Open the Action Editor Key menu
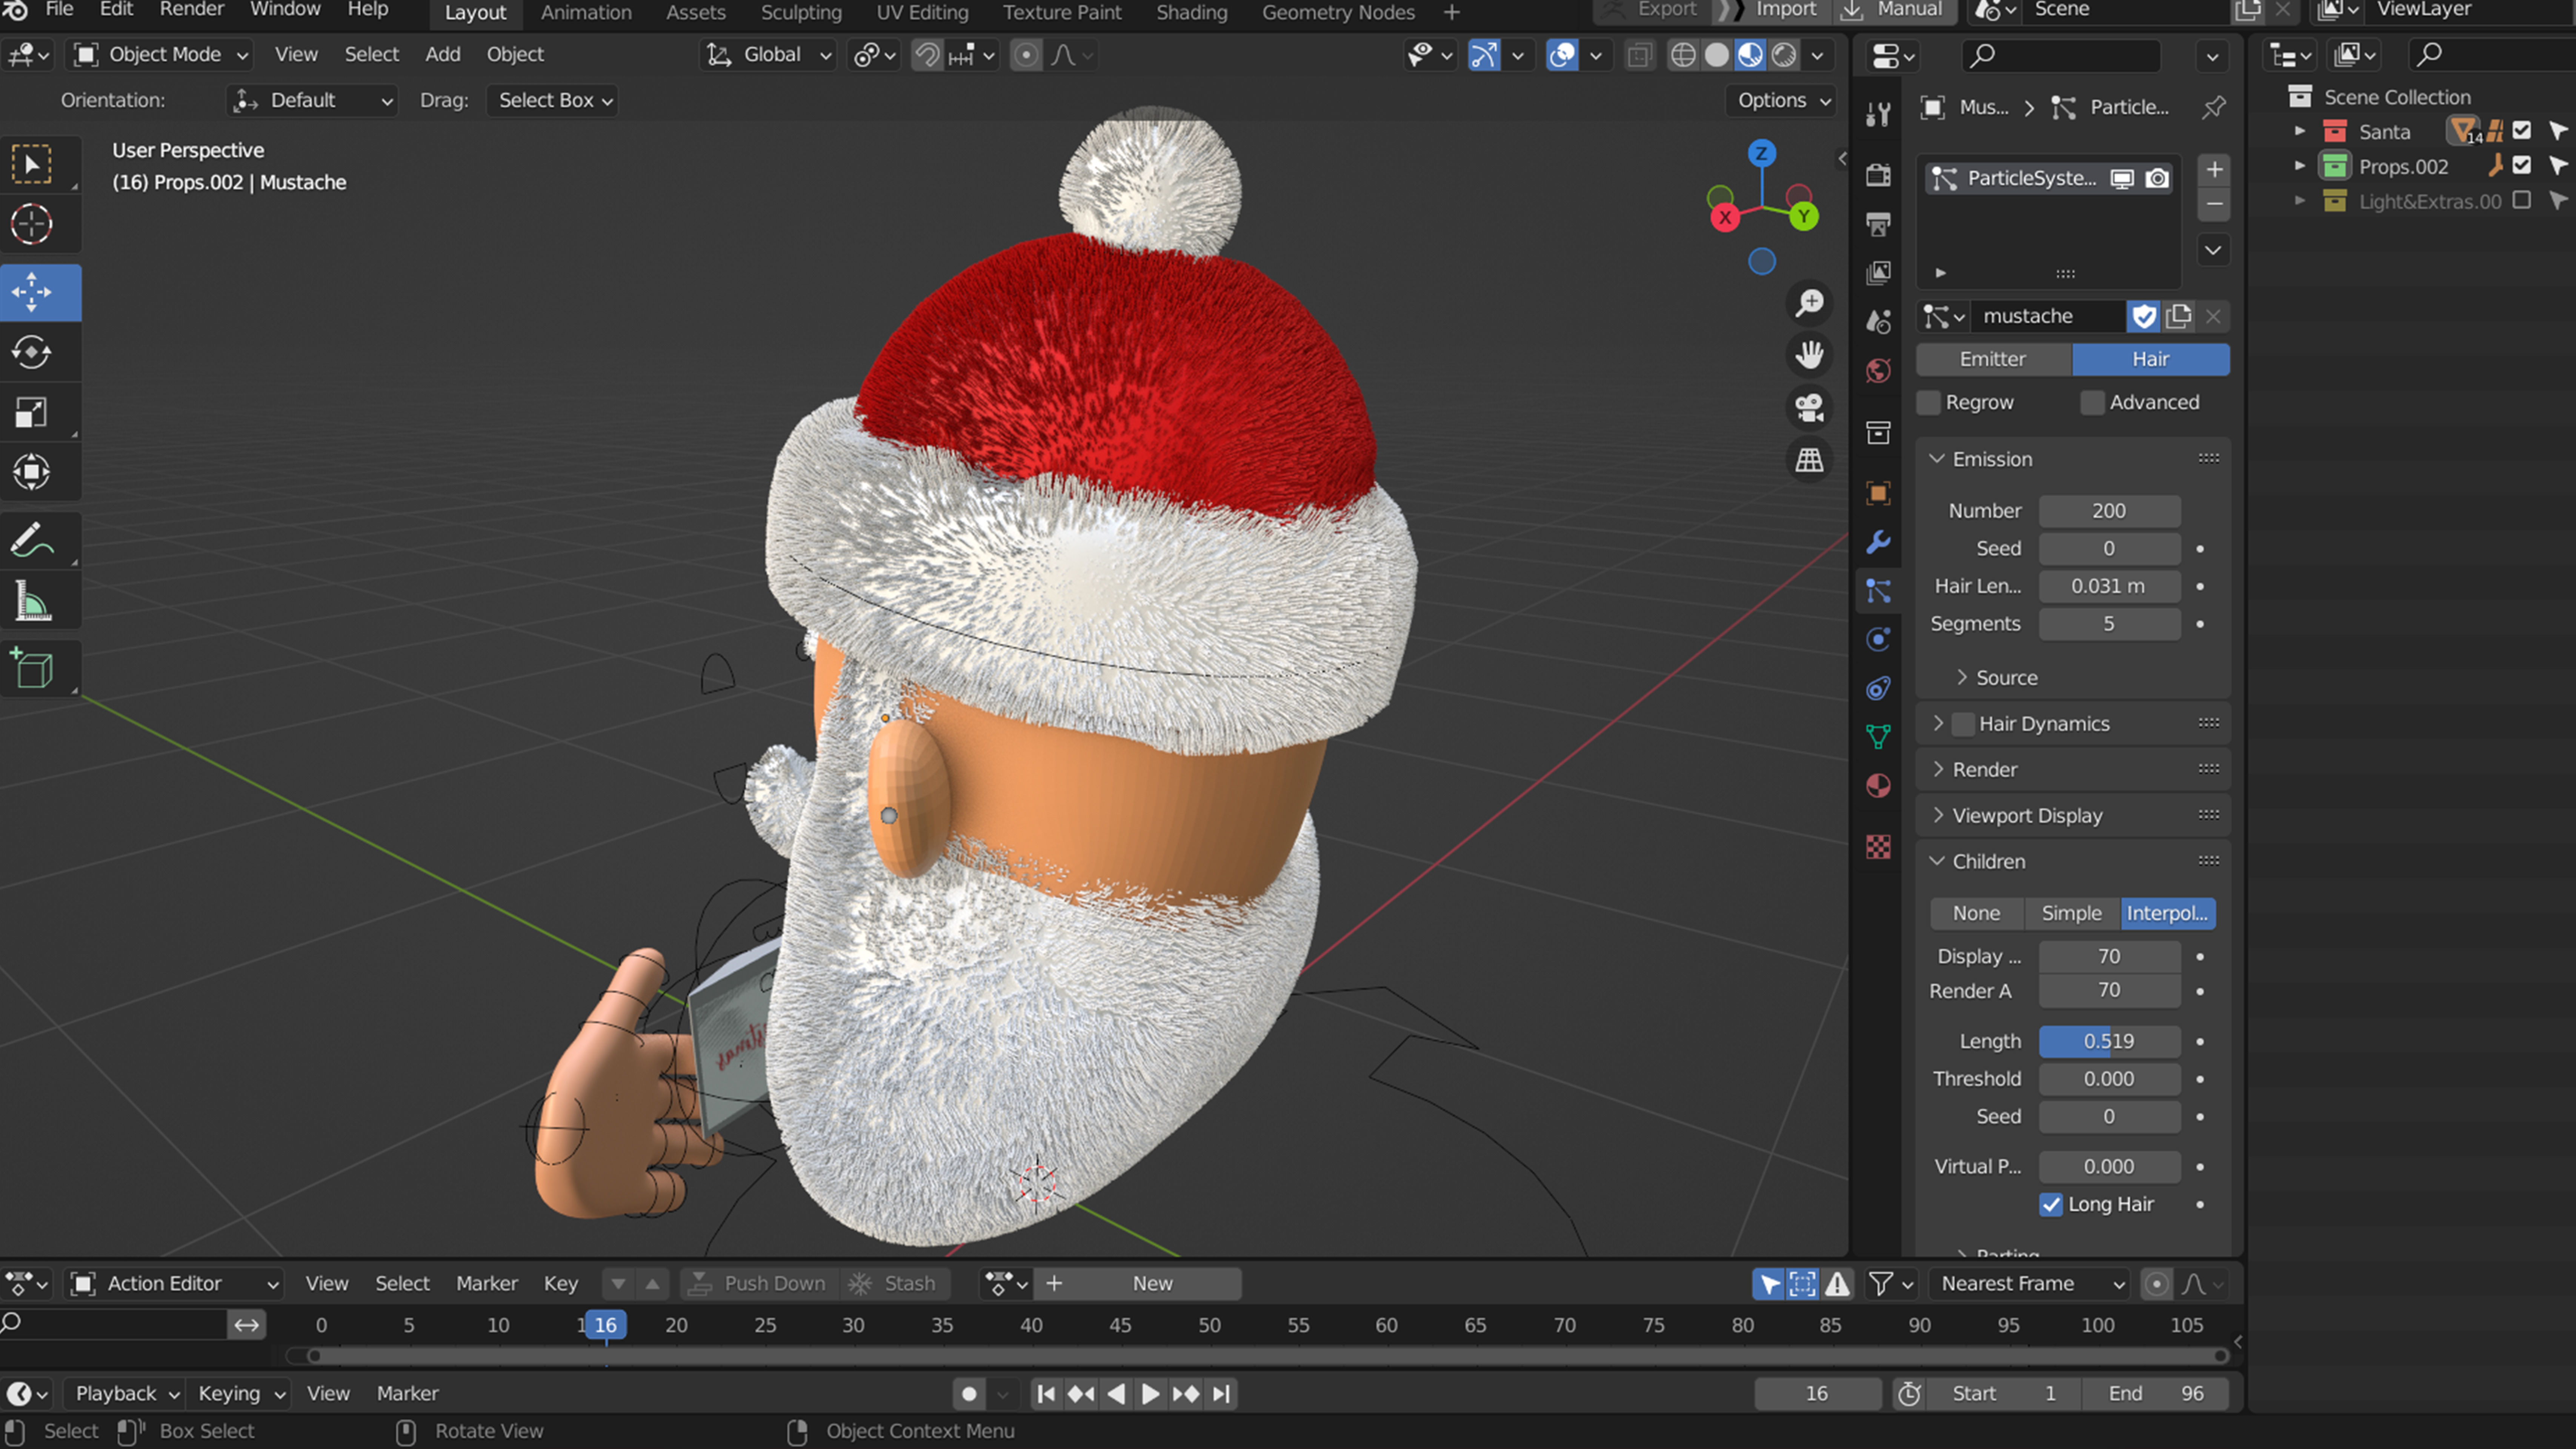The height and width of the screenshot is (1449, 2576). point(561,1284)
